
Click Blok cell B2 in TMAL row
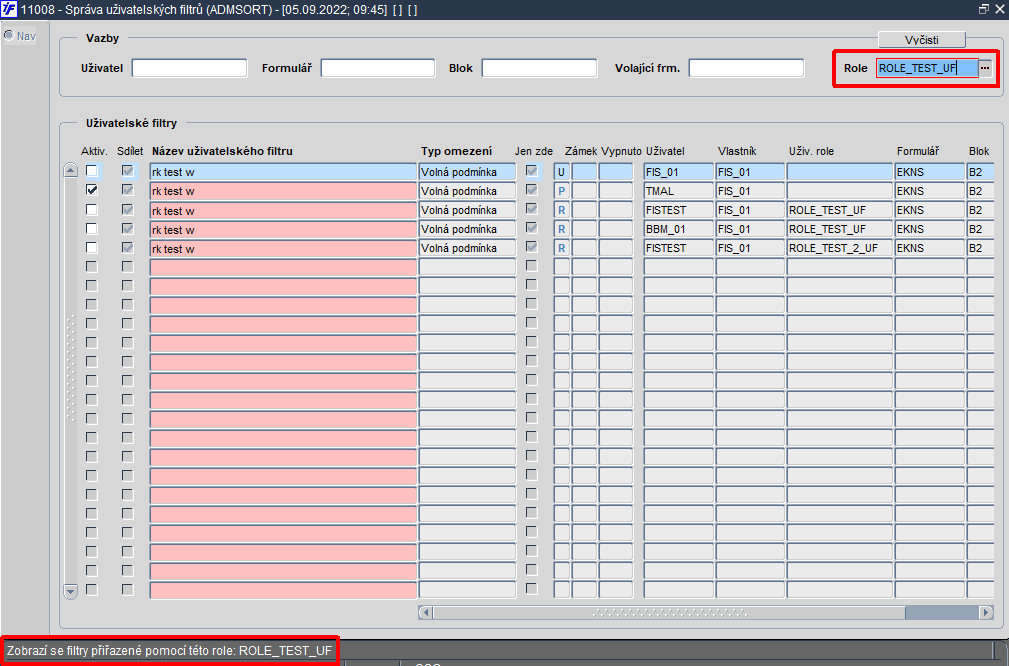click(x=981, y=191)
